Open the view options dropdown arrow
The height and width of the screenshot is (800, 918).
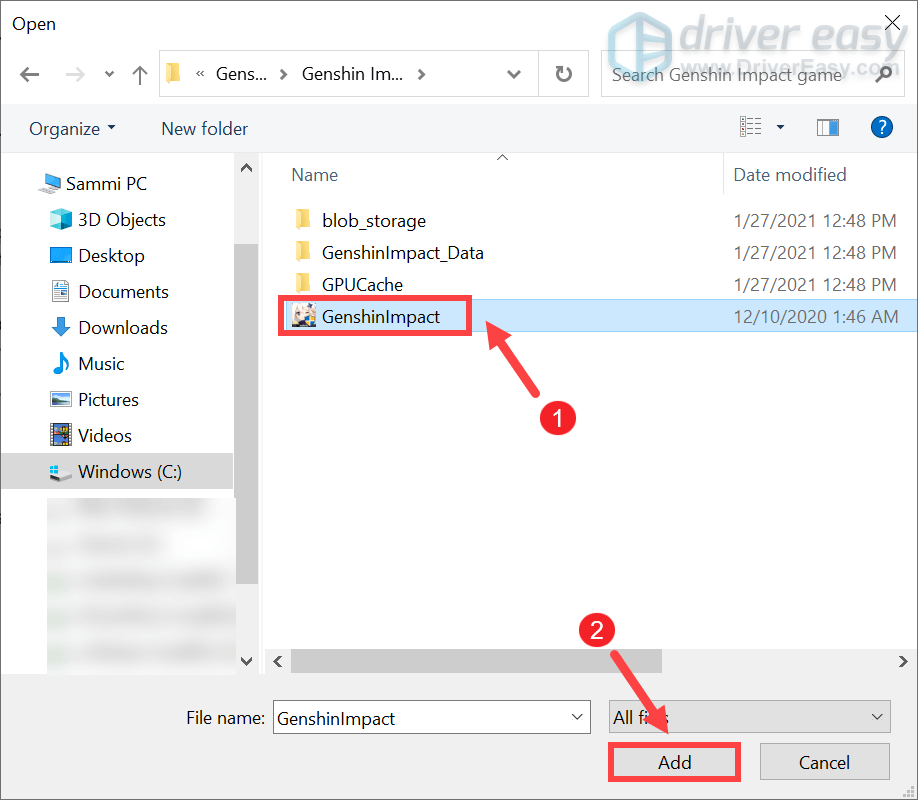coord(780,127)
